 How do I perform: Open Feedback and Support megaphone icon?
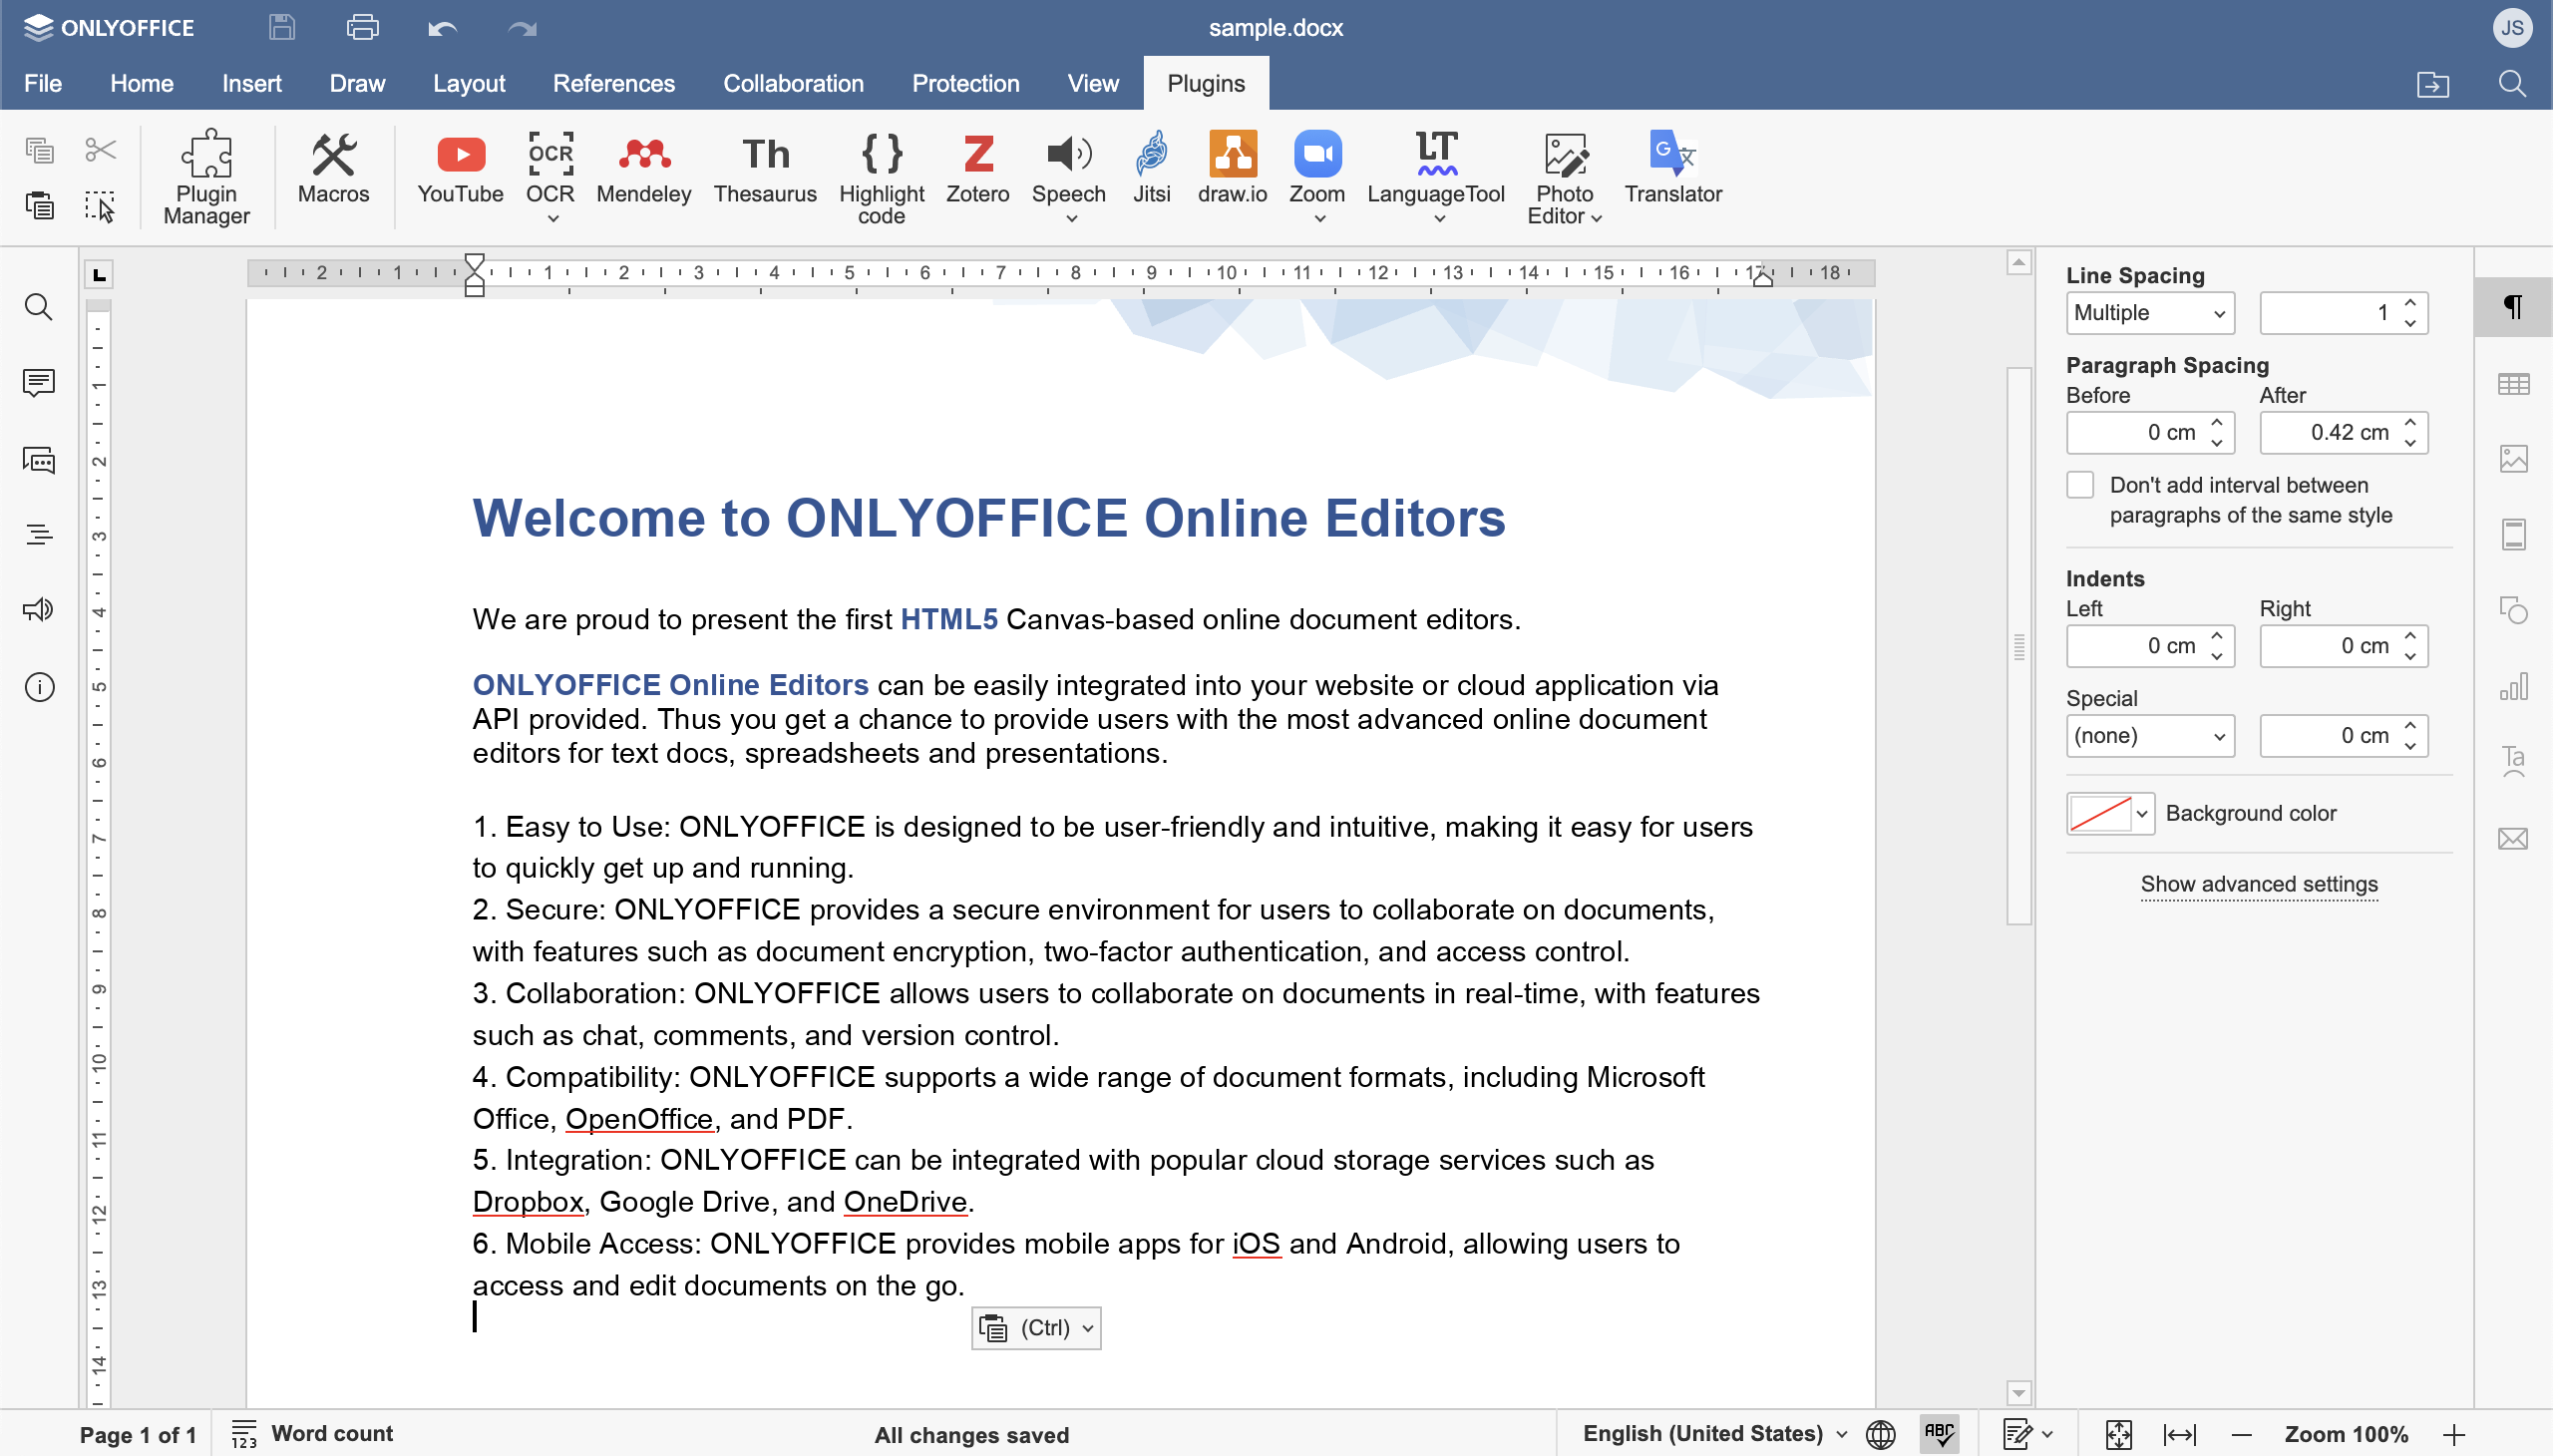38,610
